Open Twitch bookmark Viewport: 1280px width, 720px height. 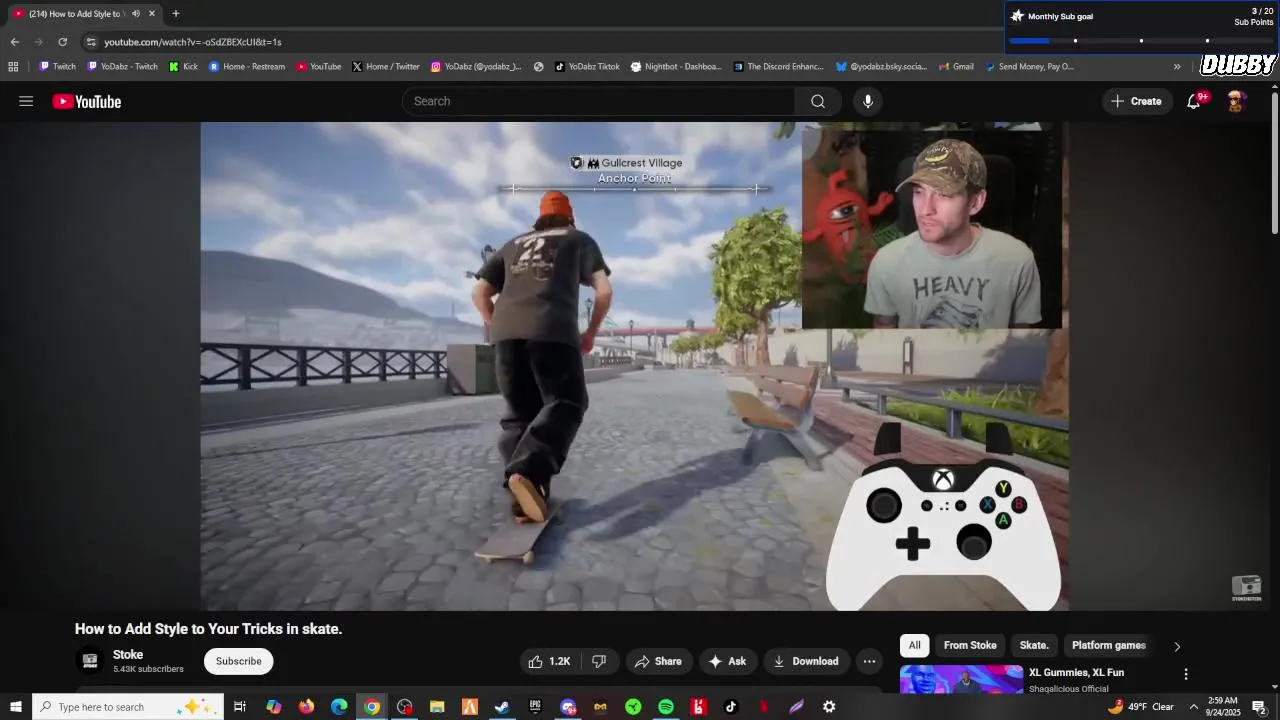coord(57,67)
